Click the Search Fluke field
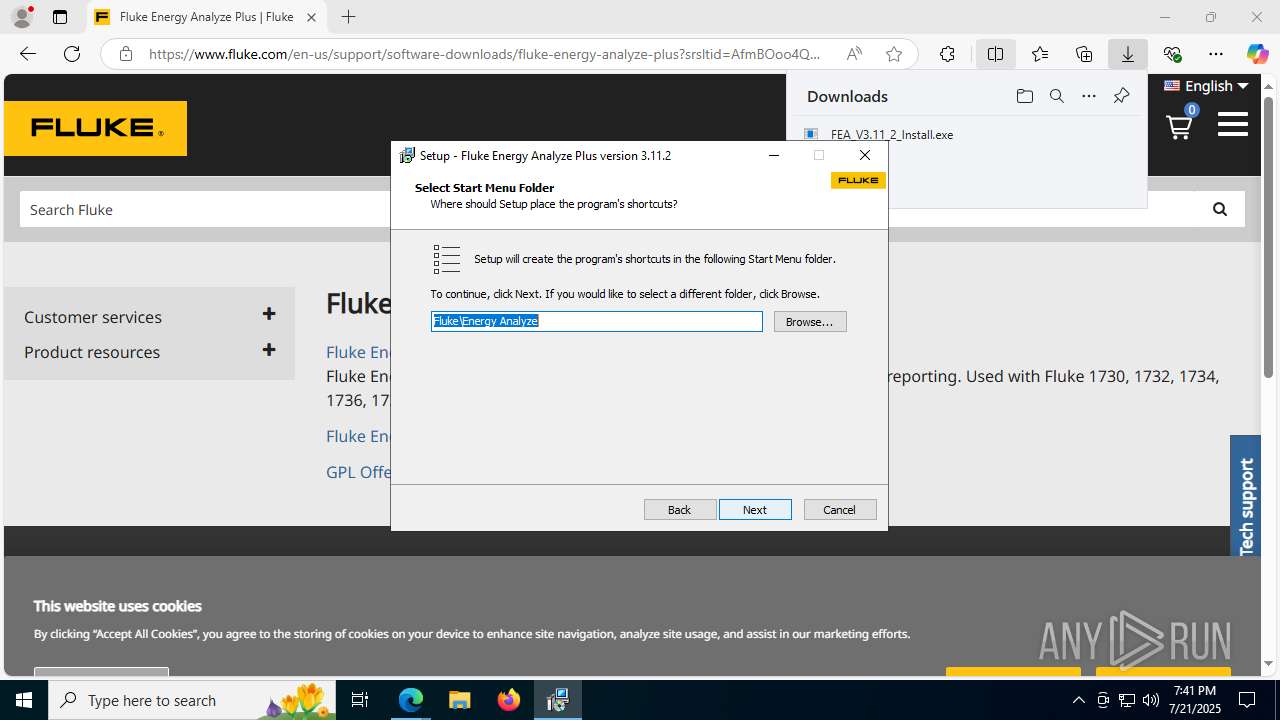This screenshot has height=720, width=1280. (205, 210)
